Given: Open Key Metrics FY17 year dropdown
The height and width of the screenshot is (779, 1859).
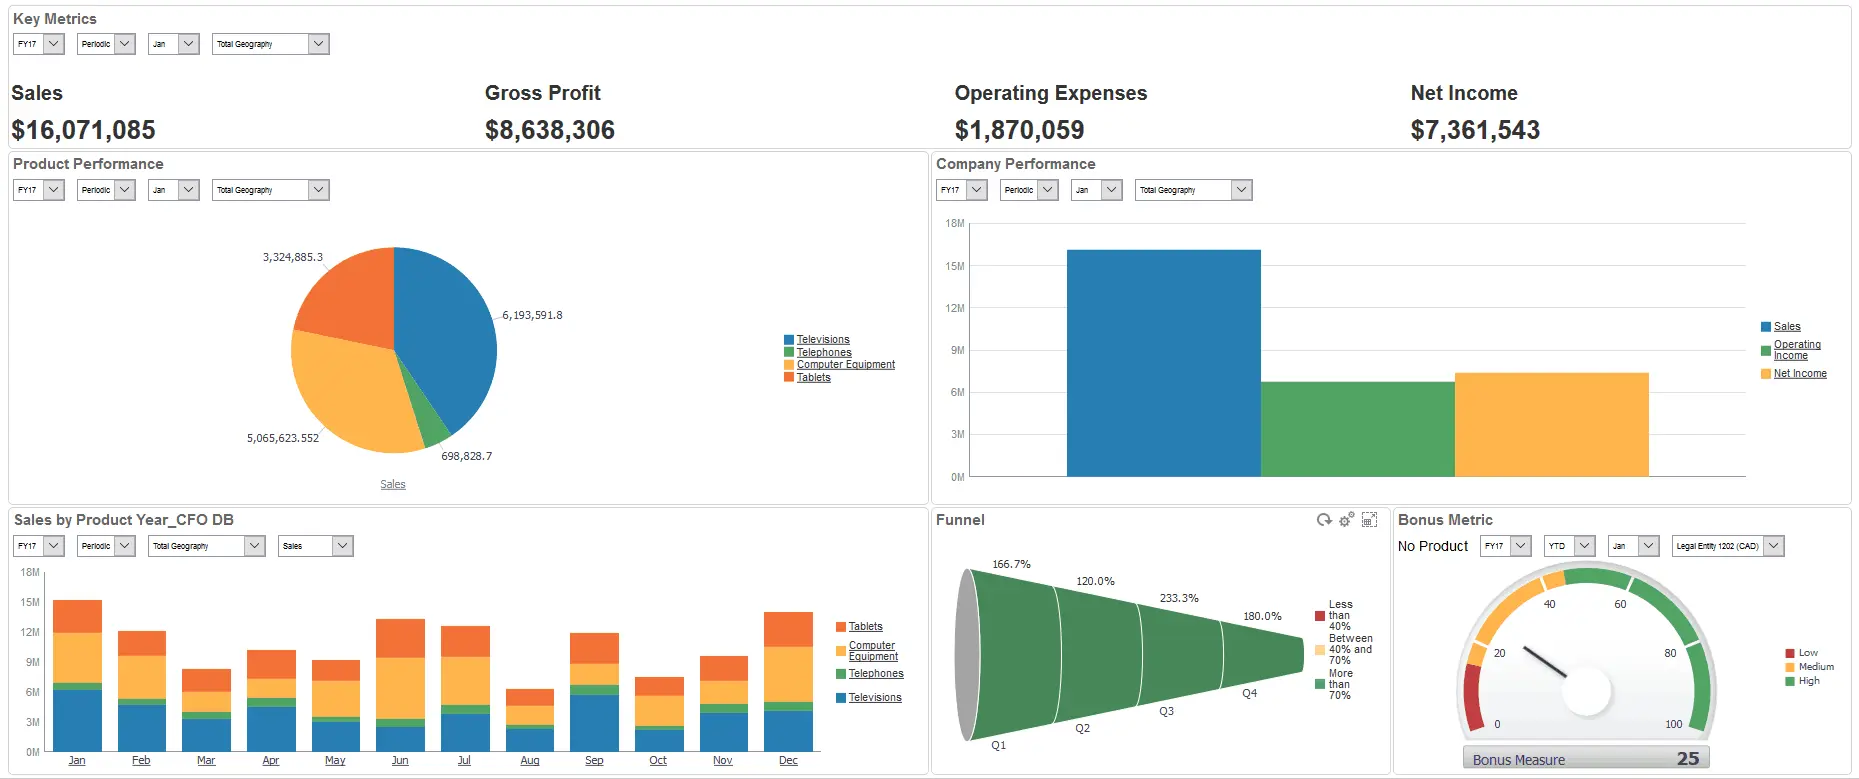Looking at the screenshot, I should tap(39, 44).
